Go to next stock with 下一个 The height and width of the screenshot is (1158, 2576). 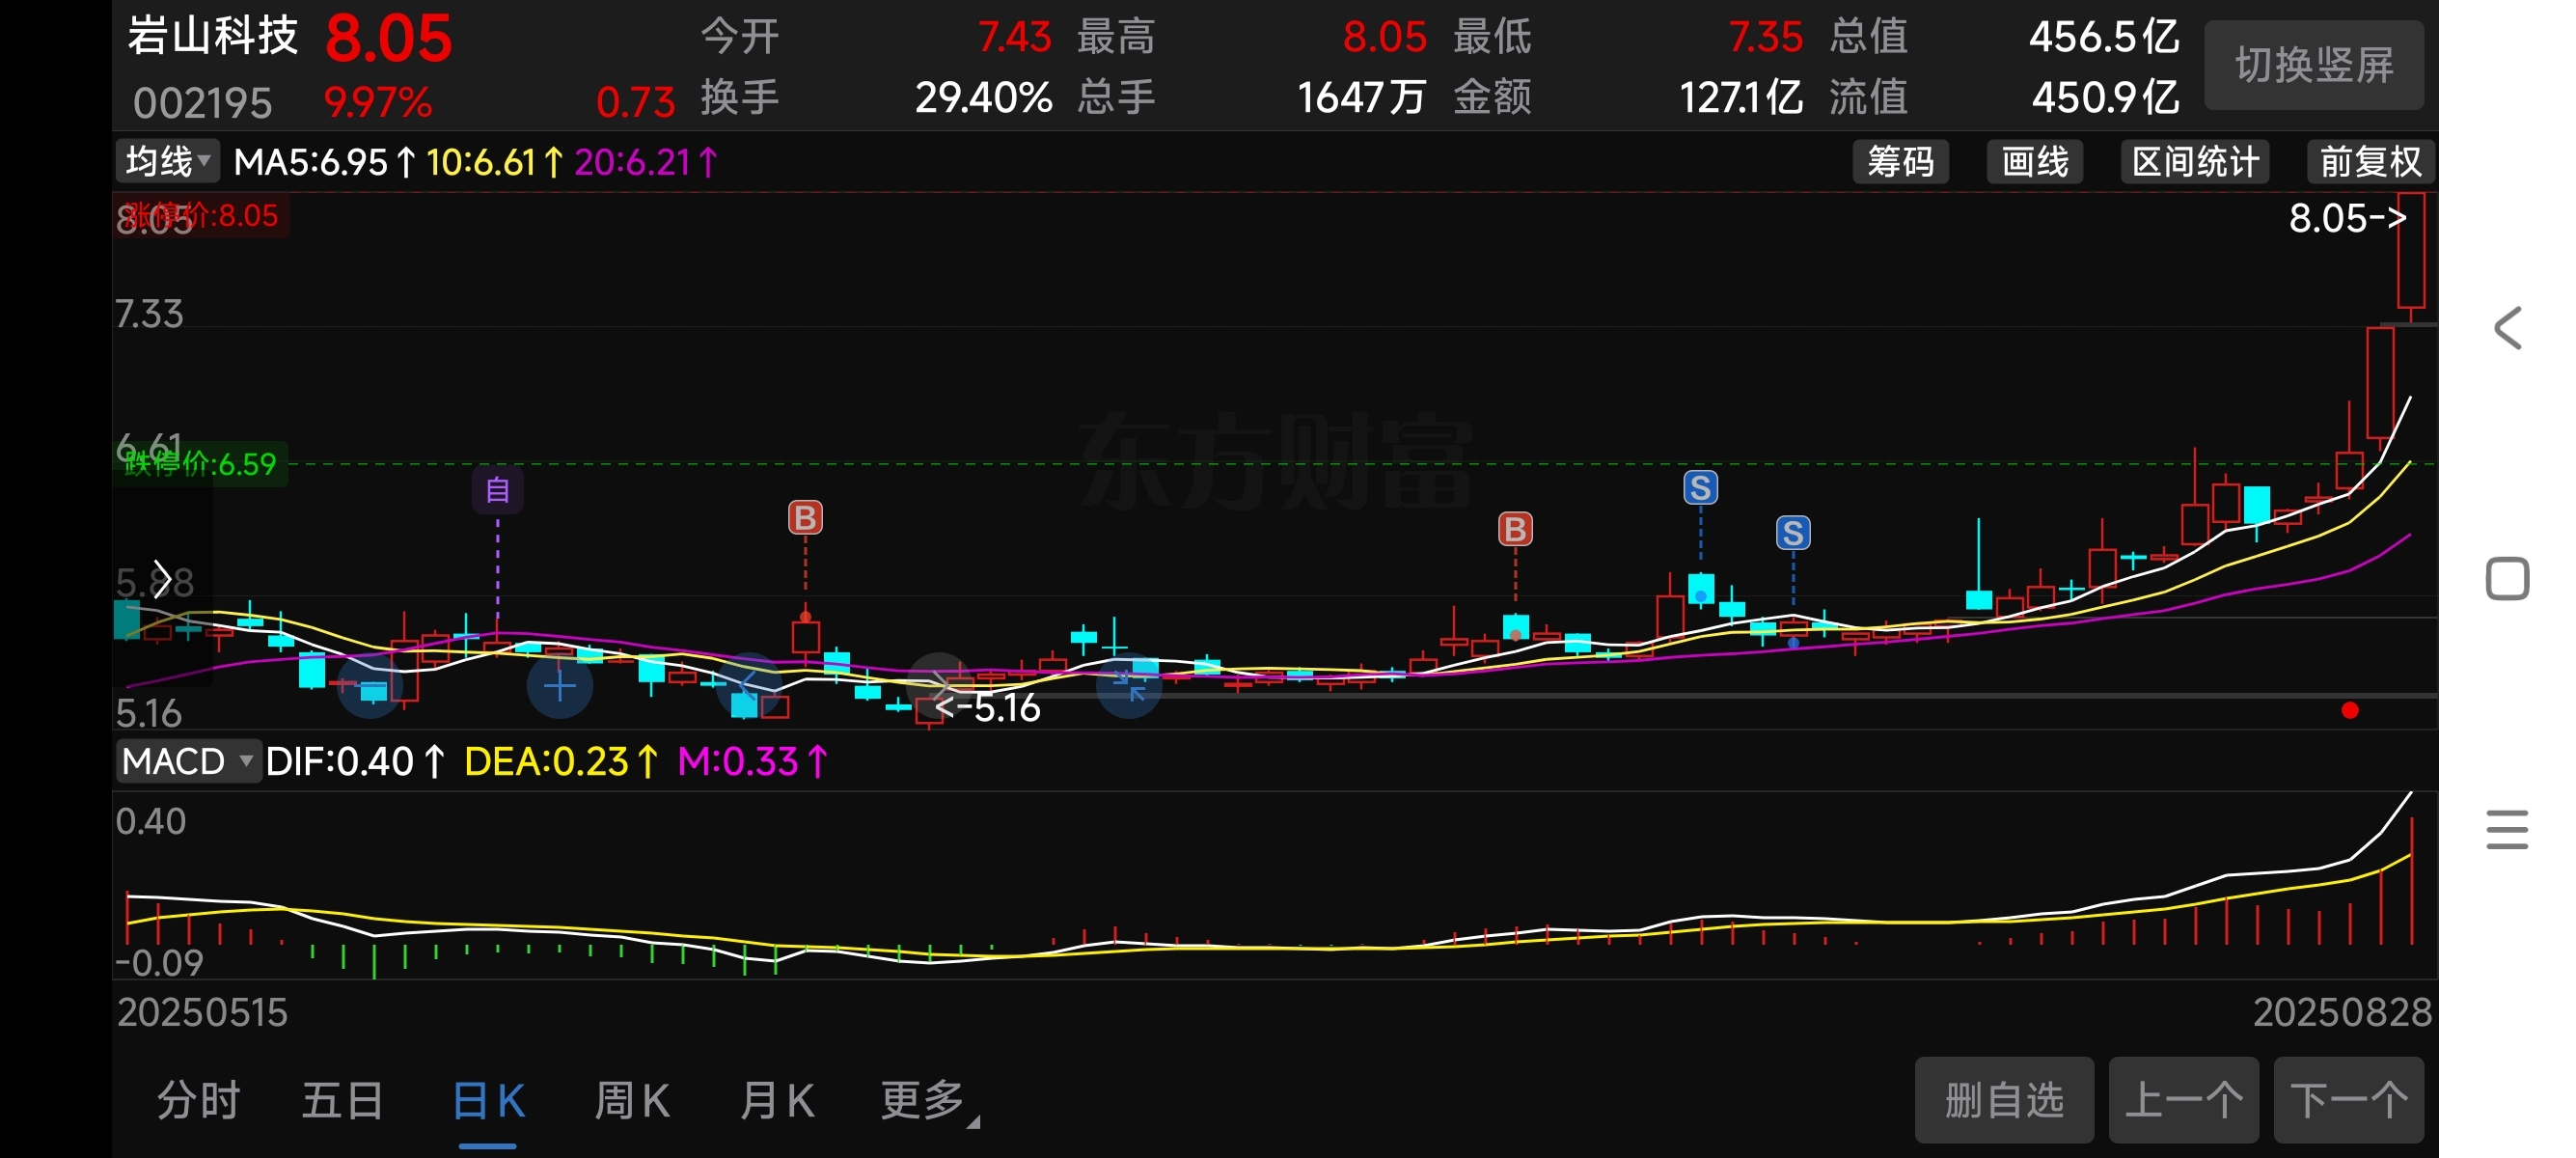coord(2348,1100)
